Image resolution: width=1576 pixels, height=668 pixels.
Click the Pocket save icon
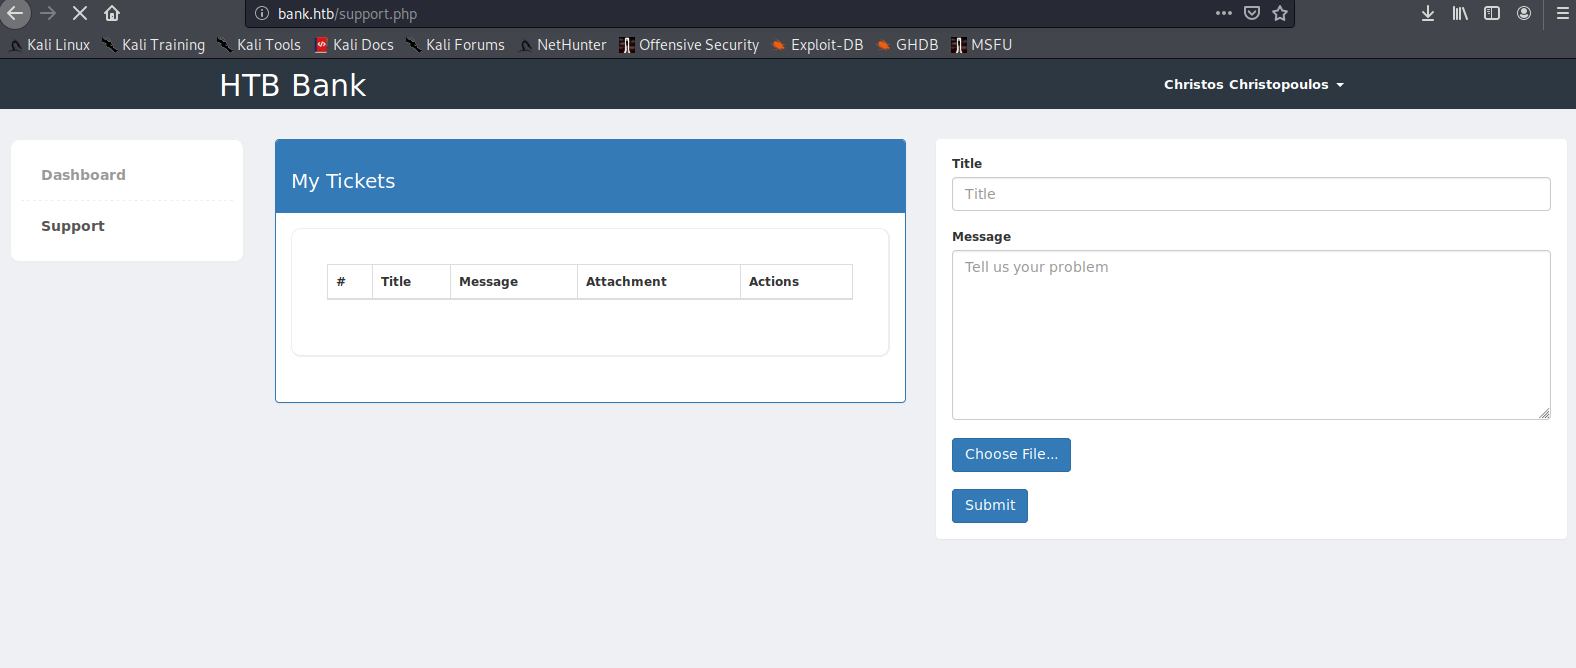(1251, 13)
